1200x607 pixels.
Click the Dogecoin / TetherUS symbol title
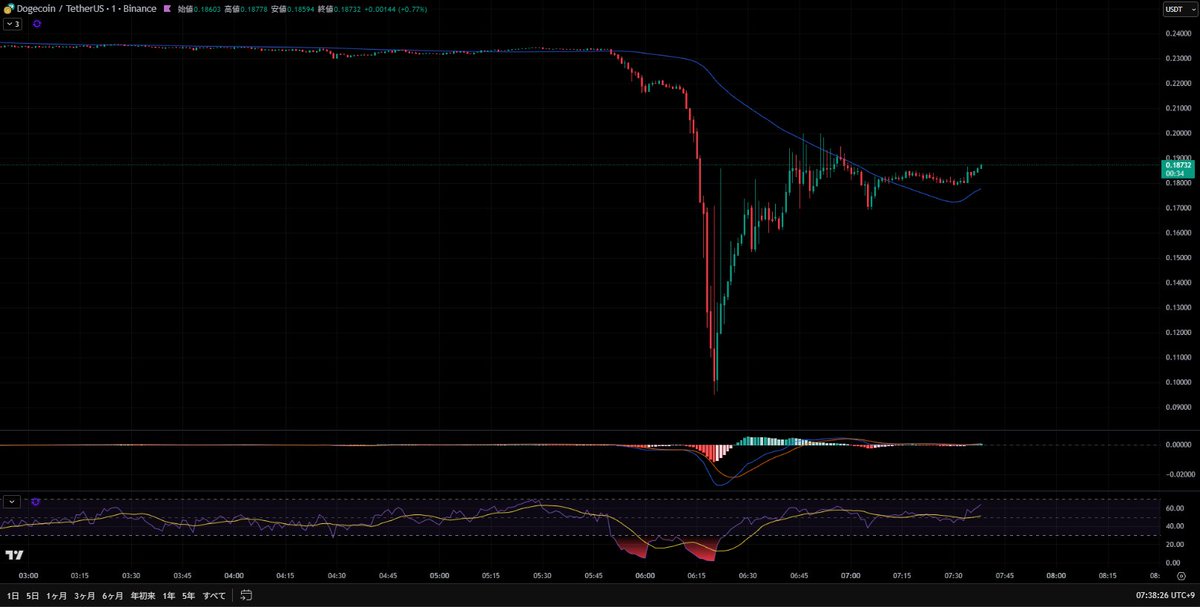click(59, 8)
